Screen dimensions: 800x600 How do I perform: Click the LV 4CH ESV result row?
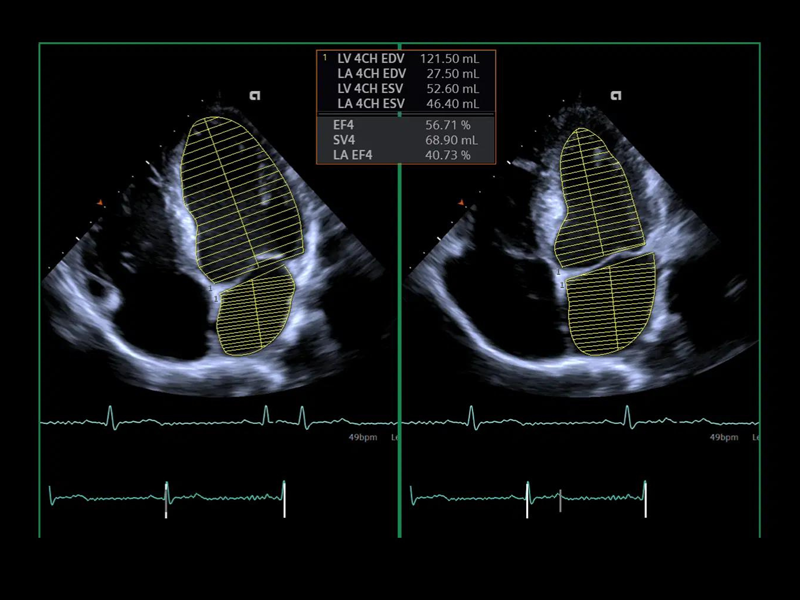[x=407, y=89]
